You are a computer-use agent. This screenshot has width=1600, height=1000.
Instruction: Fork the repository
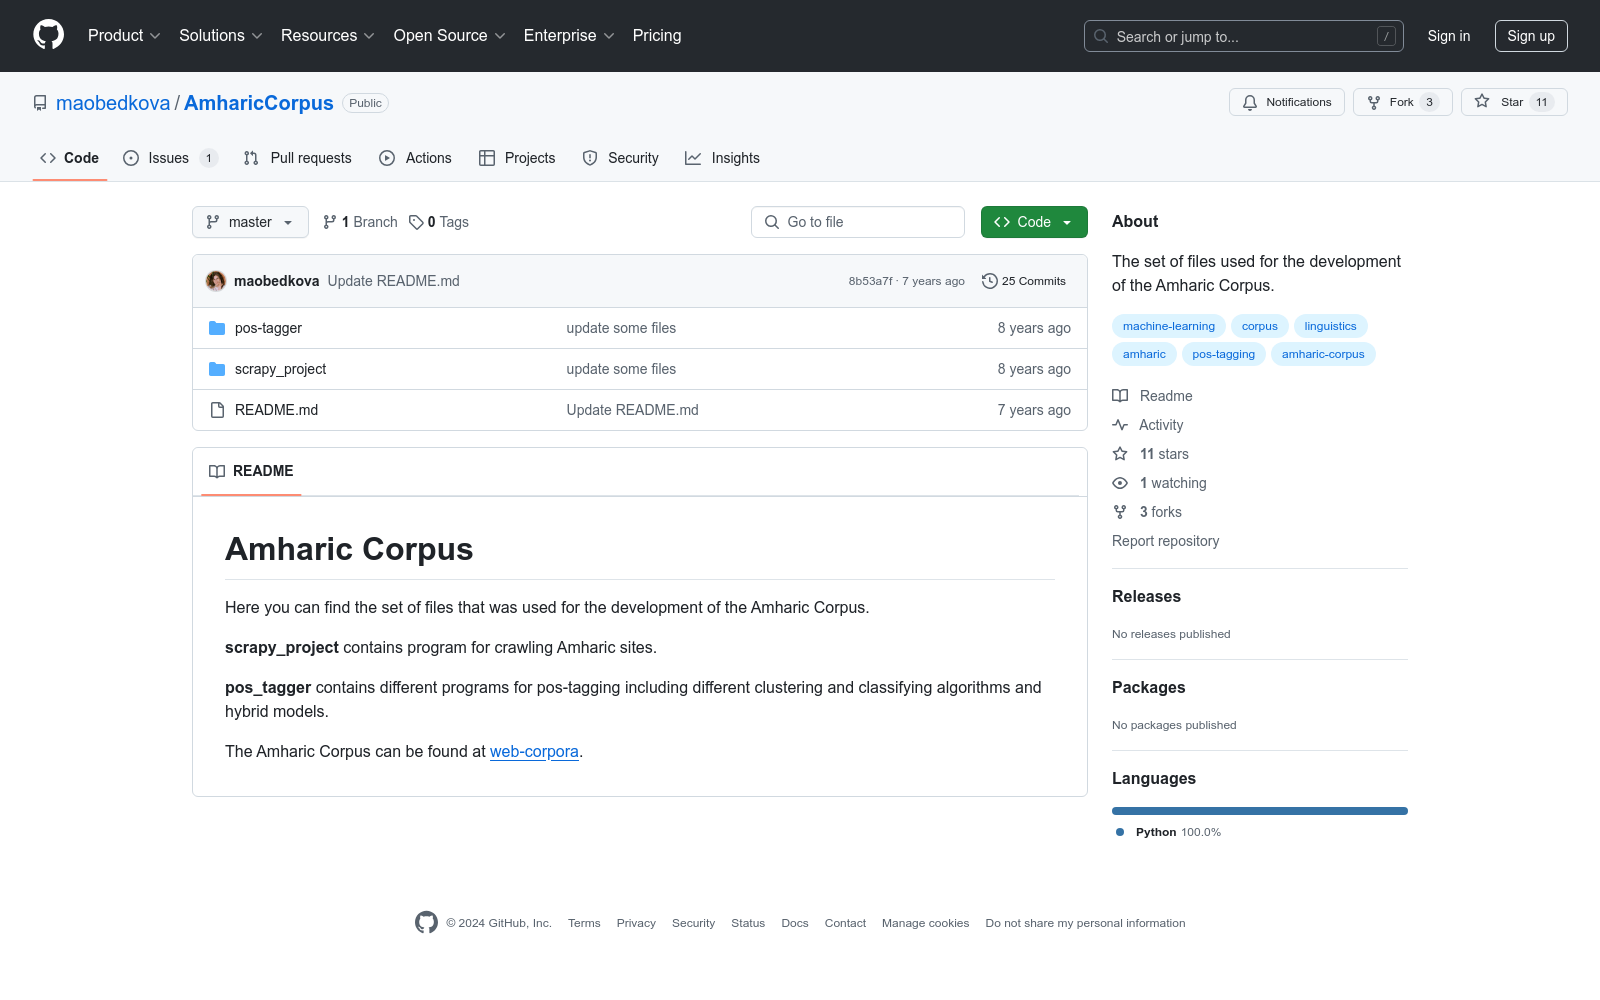point(1403,102)
